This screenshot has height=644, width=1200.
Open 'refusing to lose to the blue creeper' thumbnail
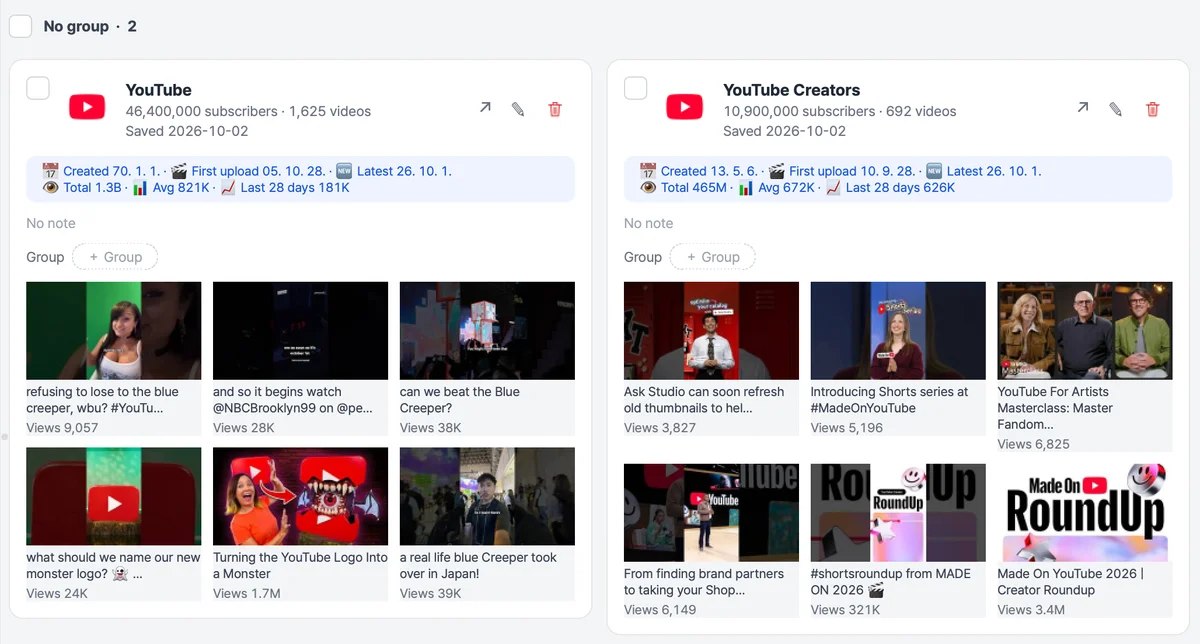[114, 330]
